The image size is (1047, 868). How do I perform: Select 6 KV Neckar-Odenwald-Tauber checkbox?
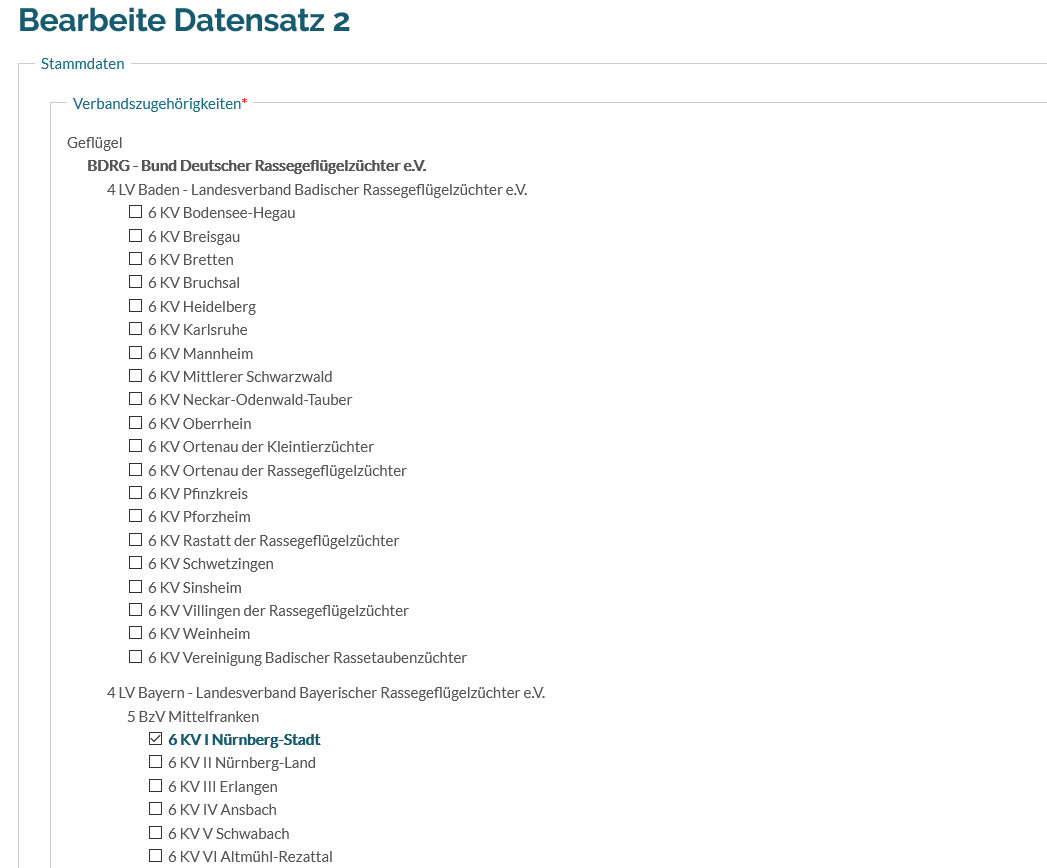click(x=135, y=399)
